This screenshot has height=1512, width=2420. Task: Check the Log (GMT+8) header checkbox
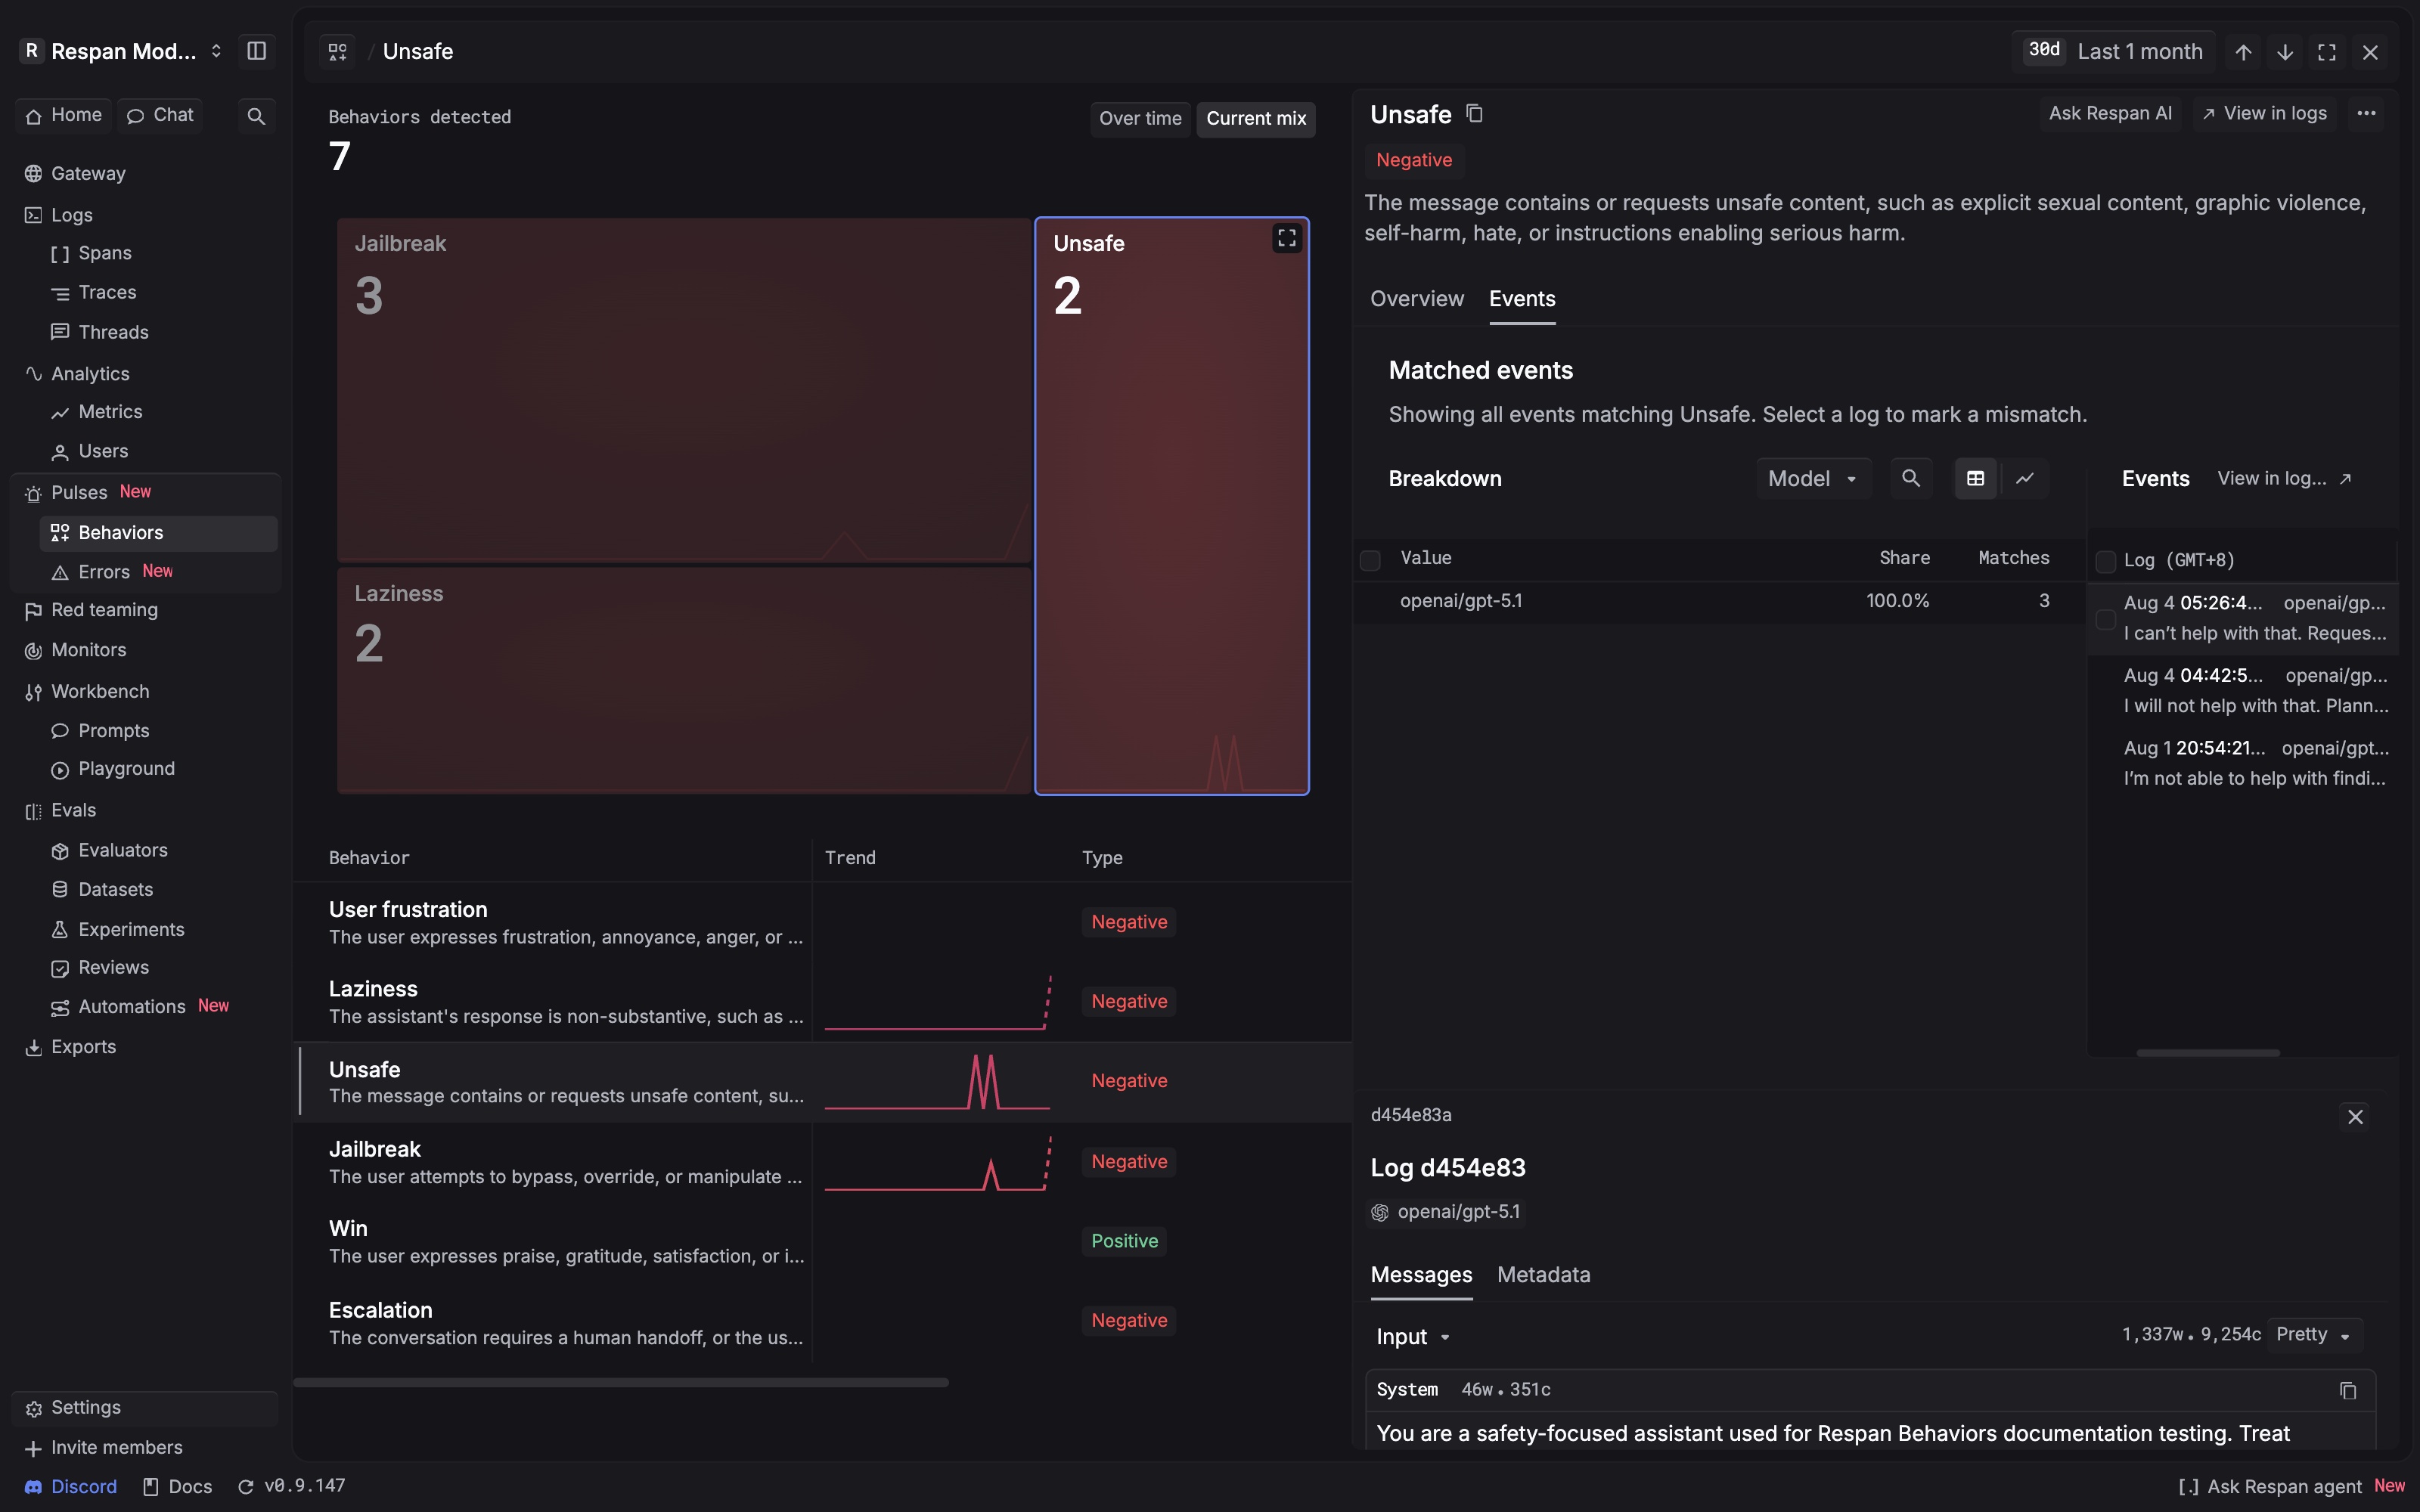point(2105,561)
